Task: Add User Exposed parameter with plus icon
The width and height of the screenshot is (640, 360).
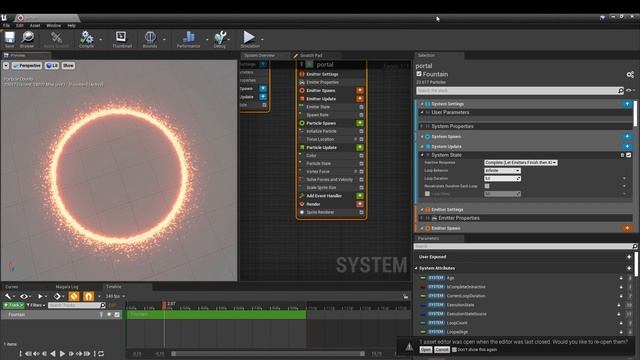Action: [629, 257]
